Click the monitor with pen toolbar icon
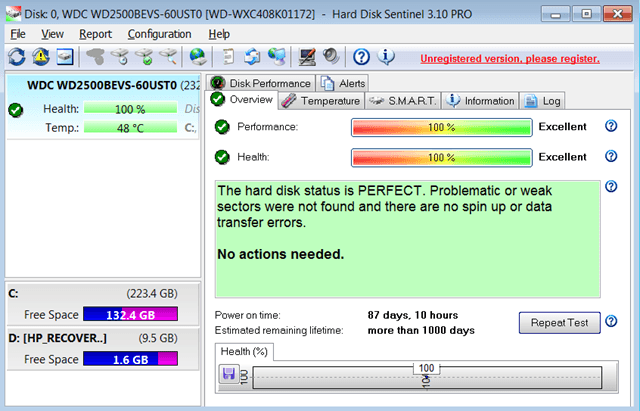 307,57
